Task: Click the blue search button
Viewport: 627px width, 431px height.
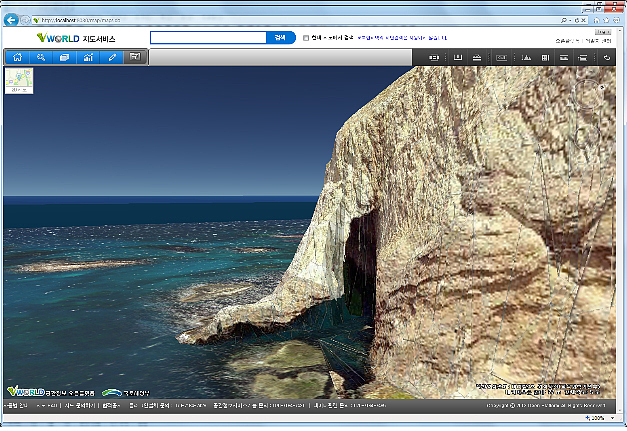Action: tap(281, 38)
